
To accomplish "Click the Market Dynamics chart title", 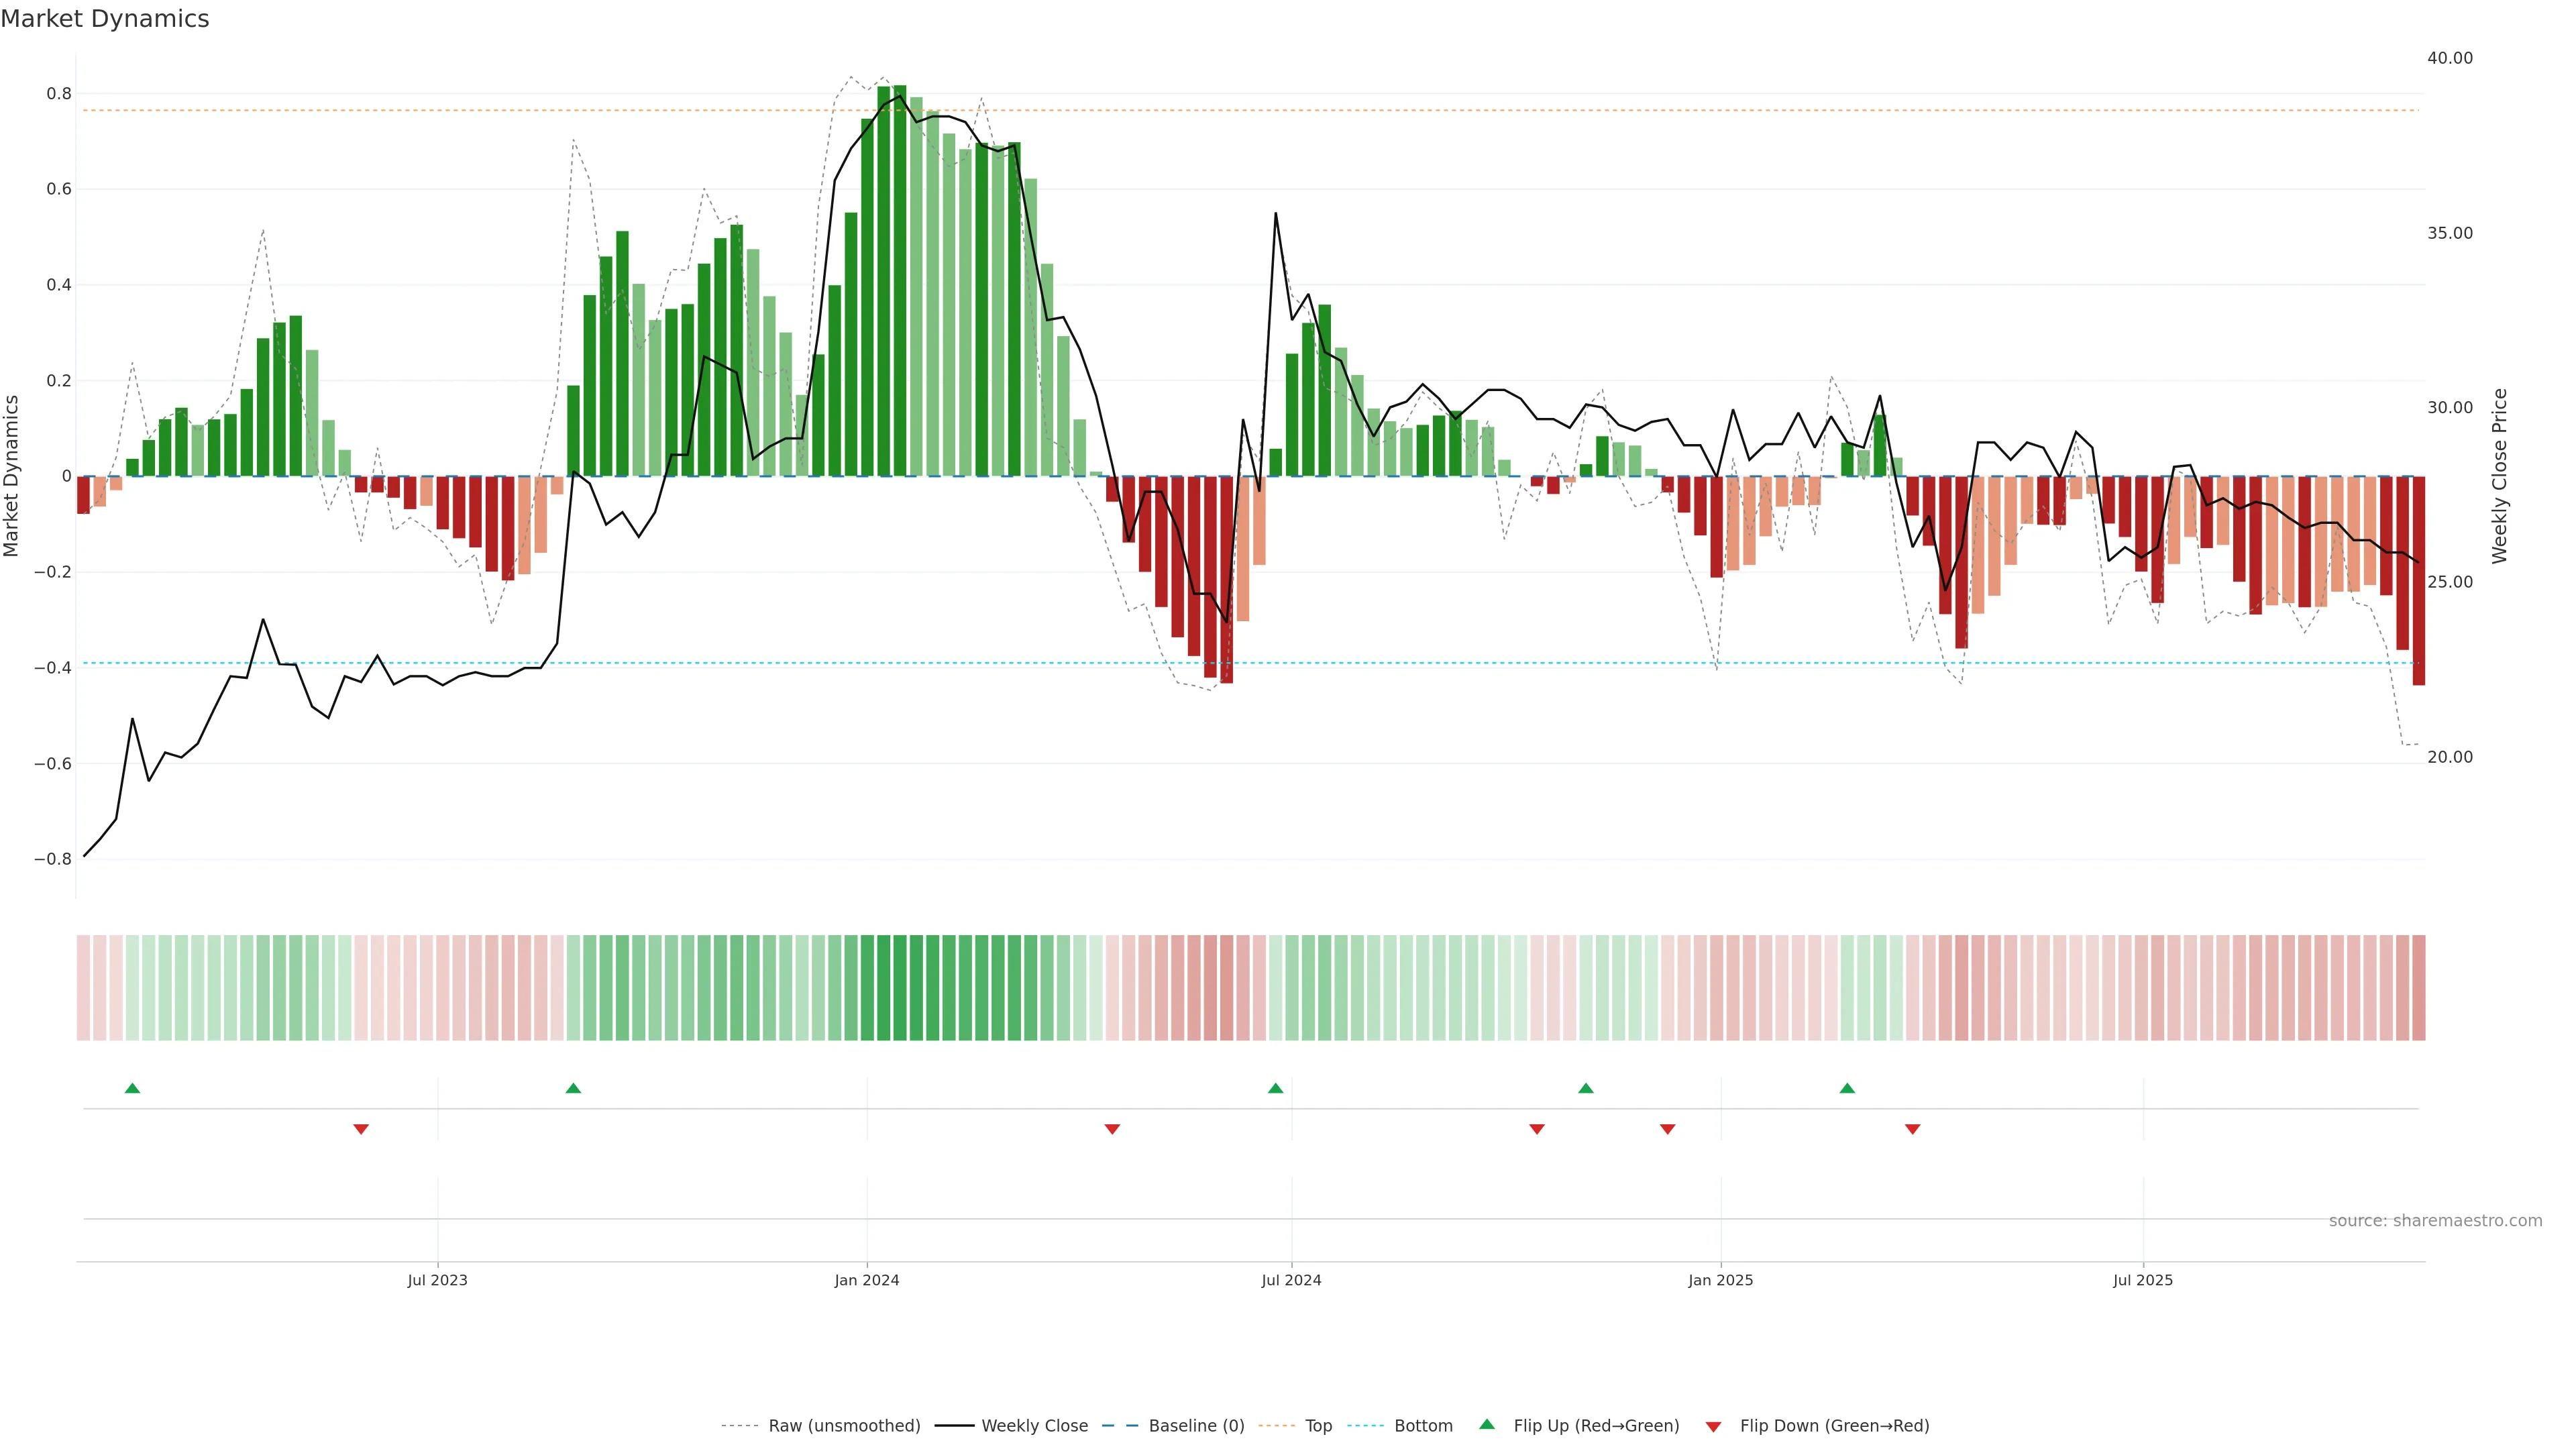I will coord(105,19).
